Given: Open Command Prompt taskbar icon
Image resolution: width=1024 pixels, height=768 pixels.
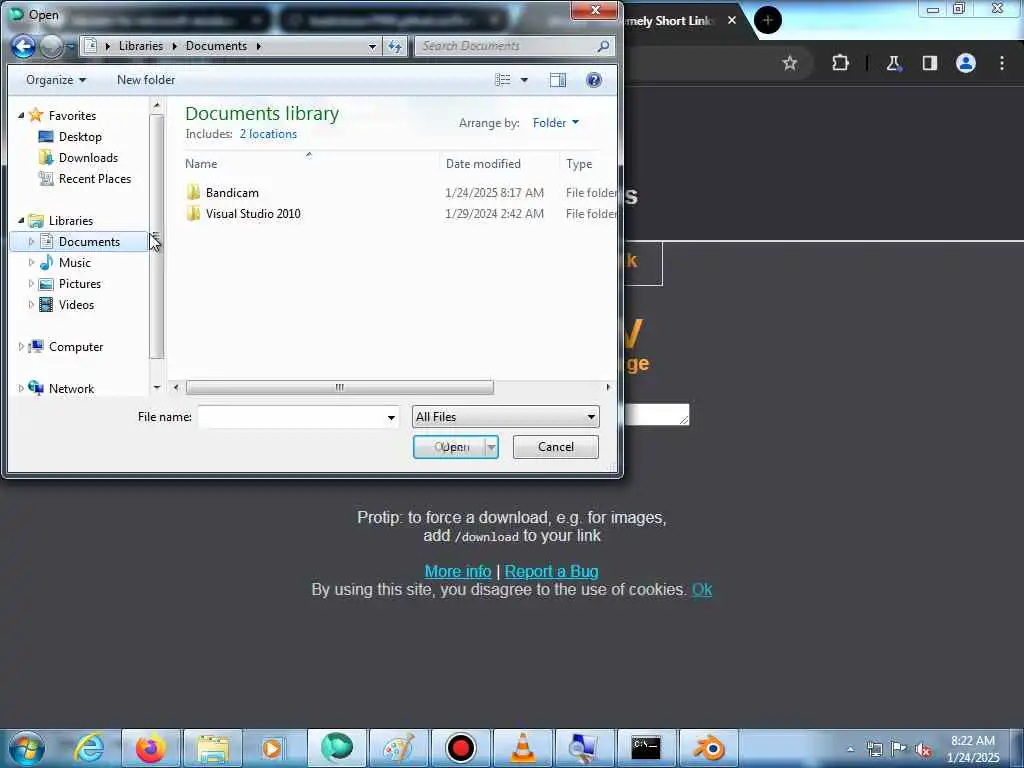Looking at the screenshot, I should click(x=646, y=748).
